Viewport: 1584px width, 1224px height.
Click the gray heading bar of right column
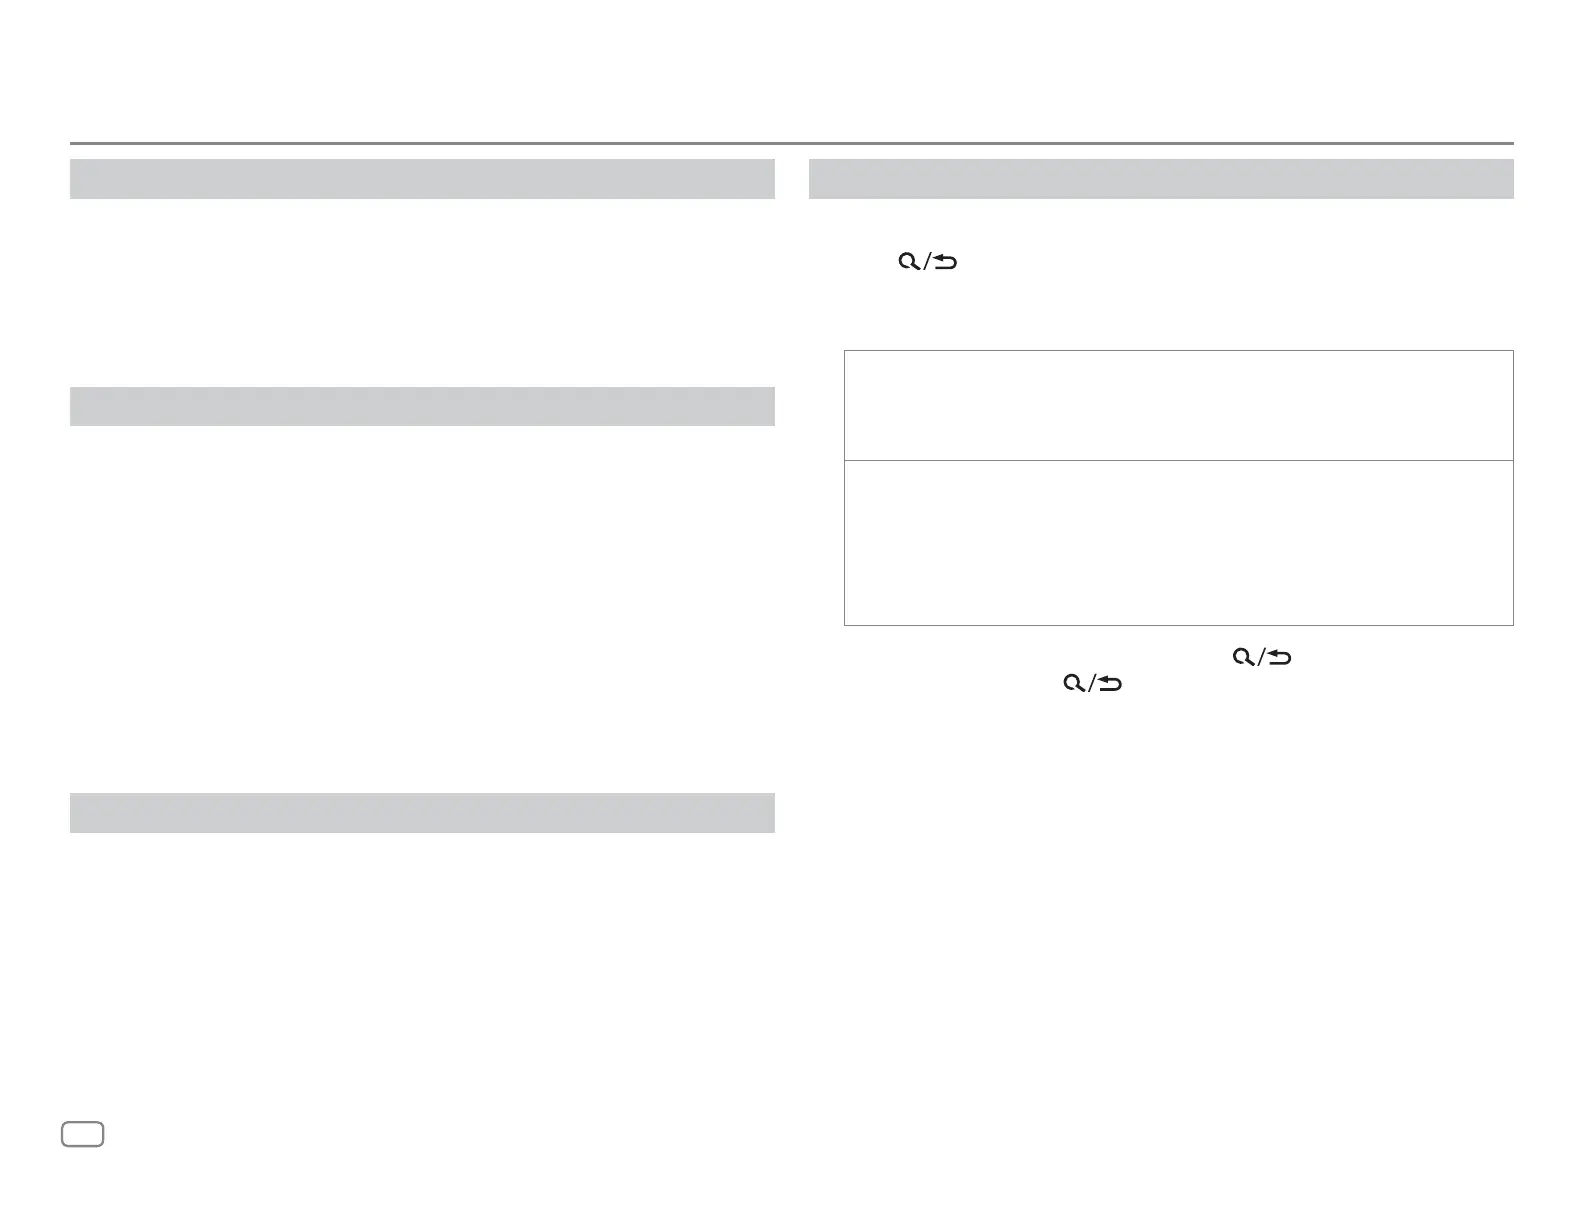(x=1161, y=179)
